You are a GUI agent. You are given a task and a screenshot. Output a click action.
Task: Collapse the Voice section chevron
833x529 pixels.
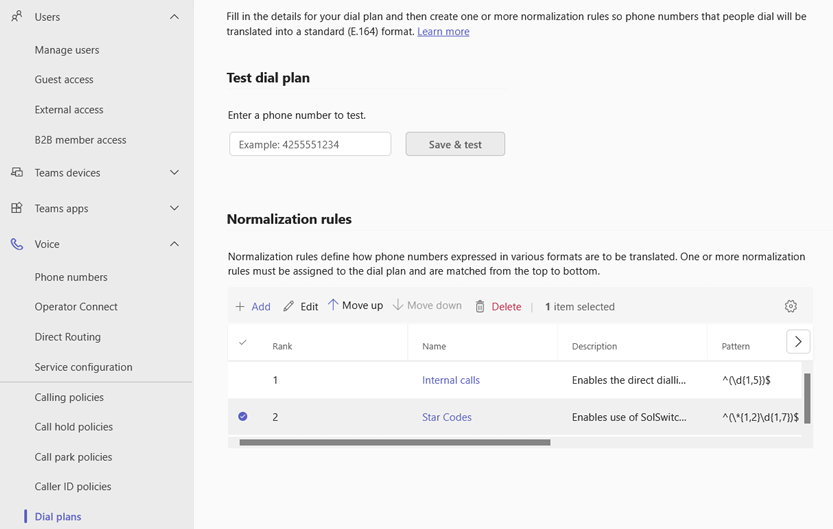tap(174, 244)
